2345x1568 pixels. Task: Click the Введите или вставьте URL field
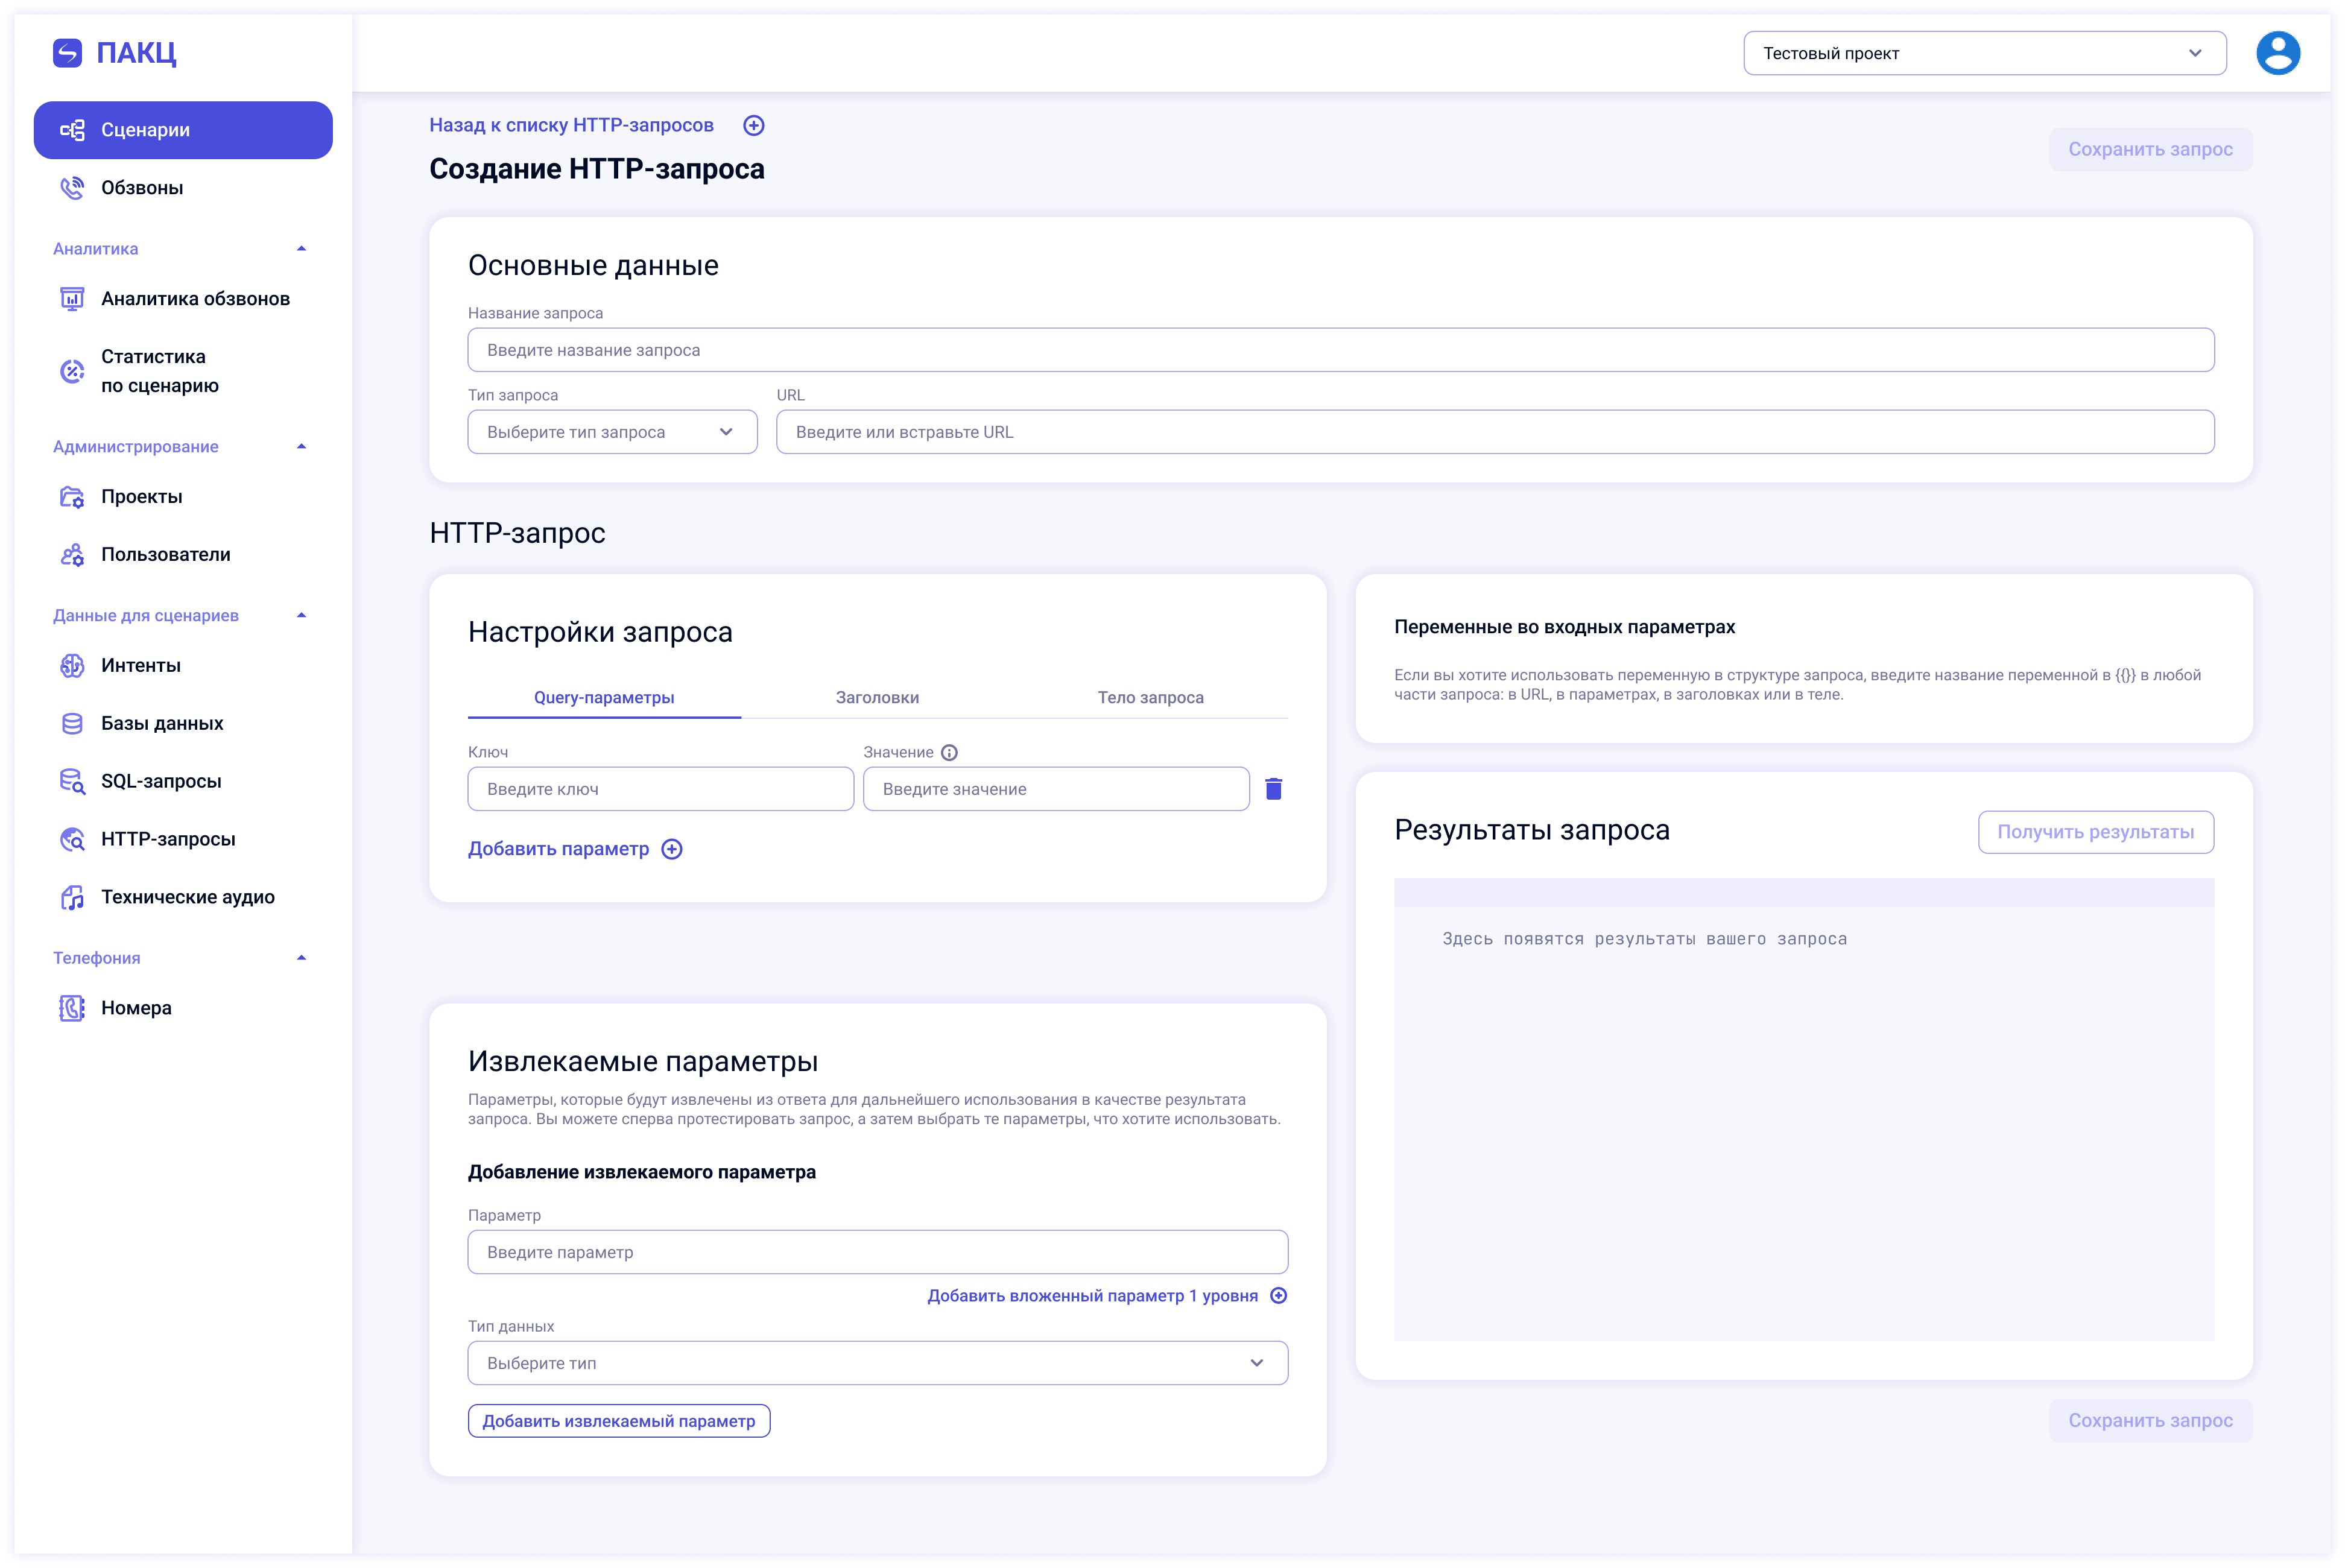[1494, 432]
